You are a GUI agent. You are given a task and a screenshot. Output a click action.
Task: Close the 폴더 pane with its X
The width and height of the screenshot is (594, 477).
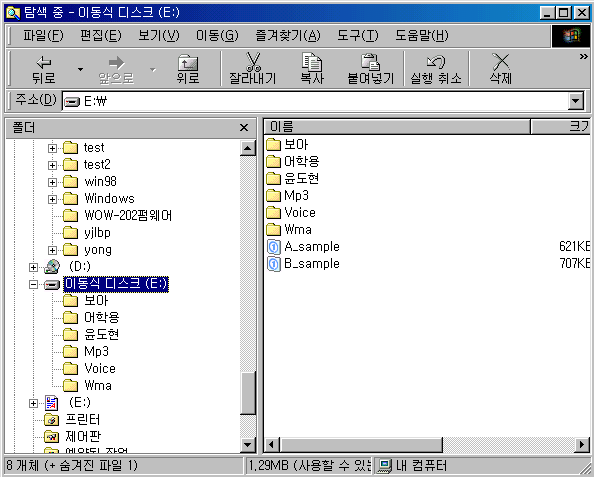(244, 128)
